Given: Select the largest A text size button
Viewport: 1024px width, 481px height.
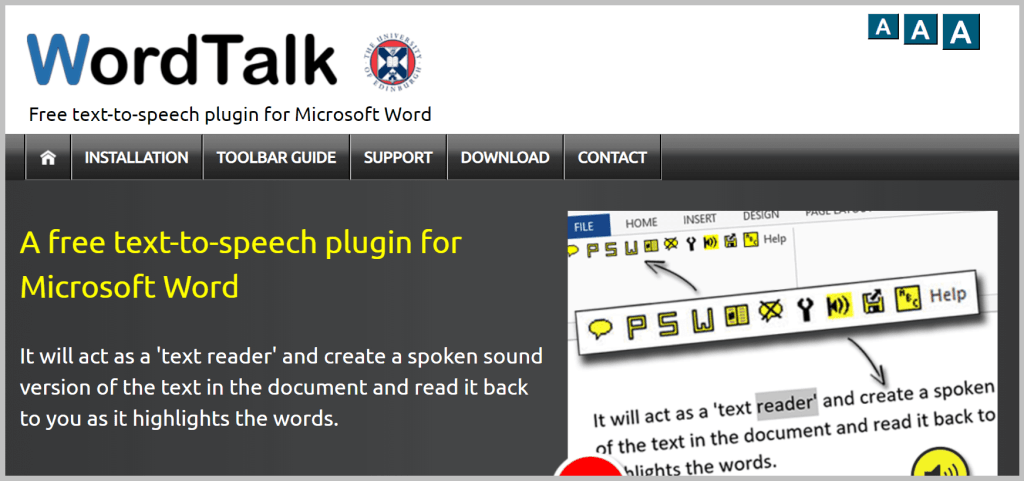Looking at the screenshot, I should point(961,32).
